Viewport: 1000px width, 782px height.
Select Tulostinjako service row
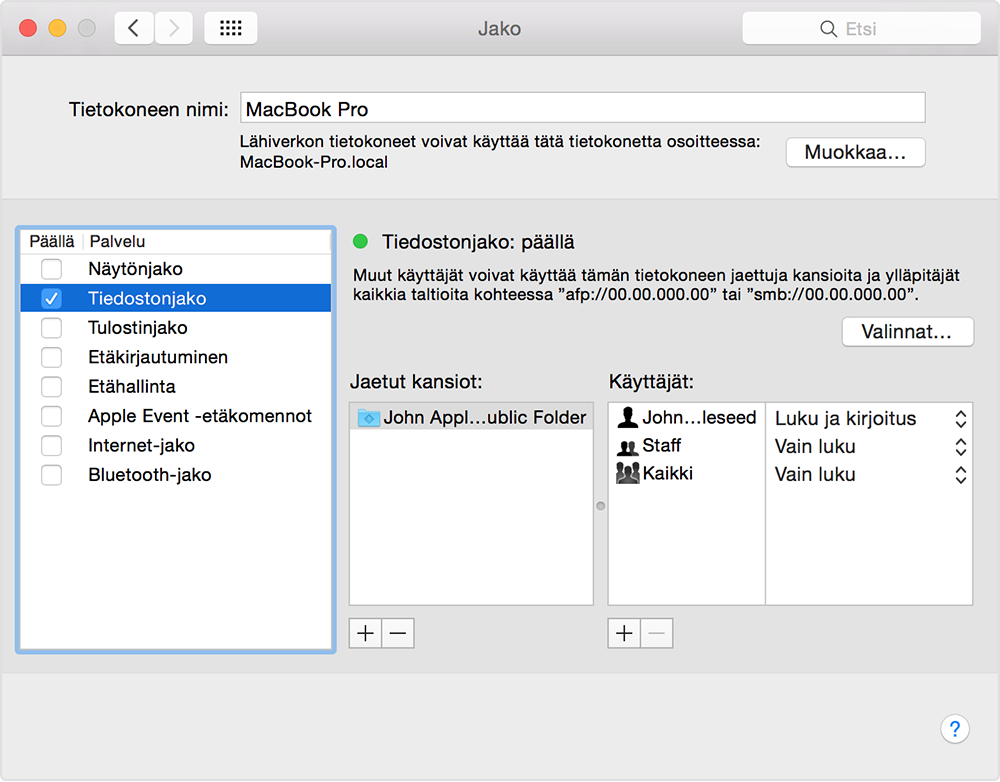pos(176,328)
